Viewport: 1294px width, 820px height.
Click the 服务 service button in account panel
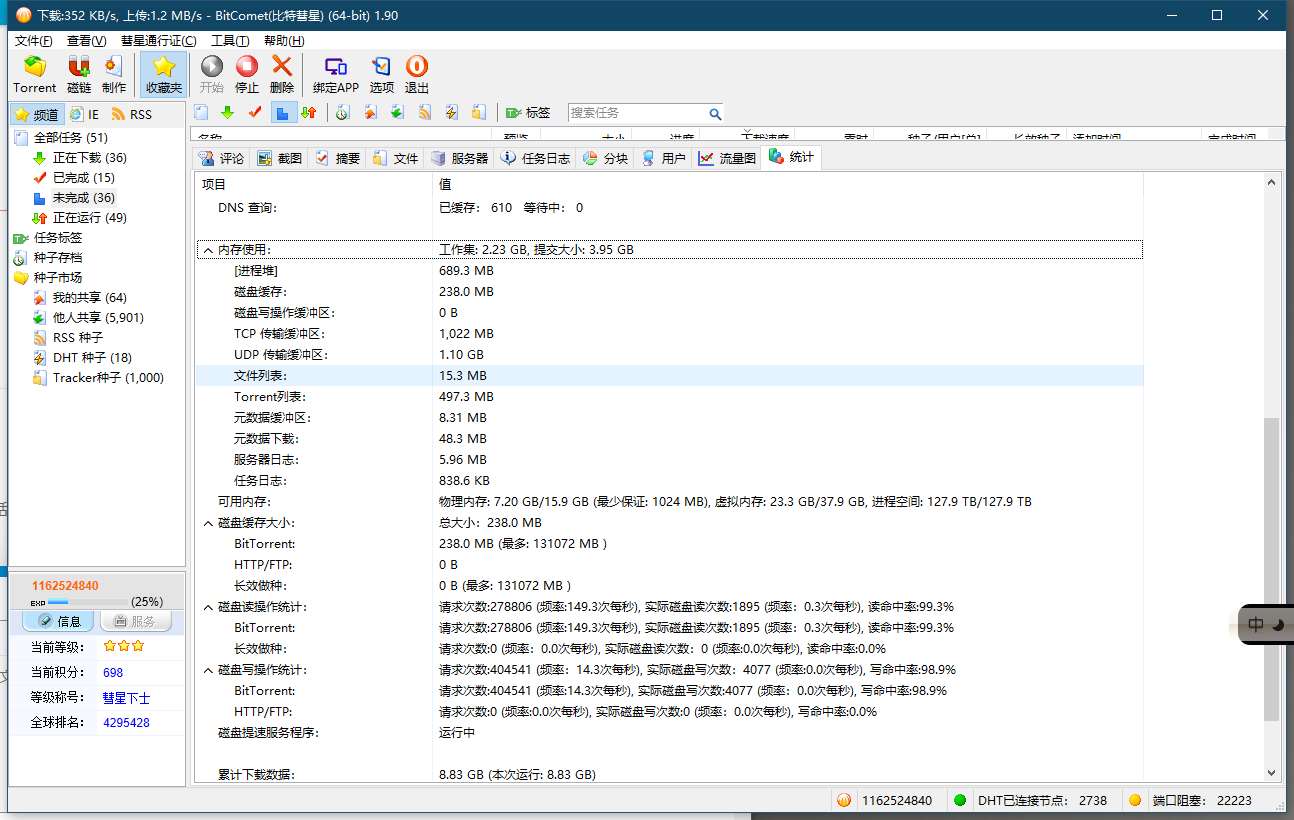(x=136, y=621)
